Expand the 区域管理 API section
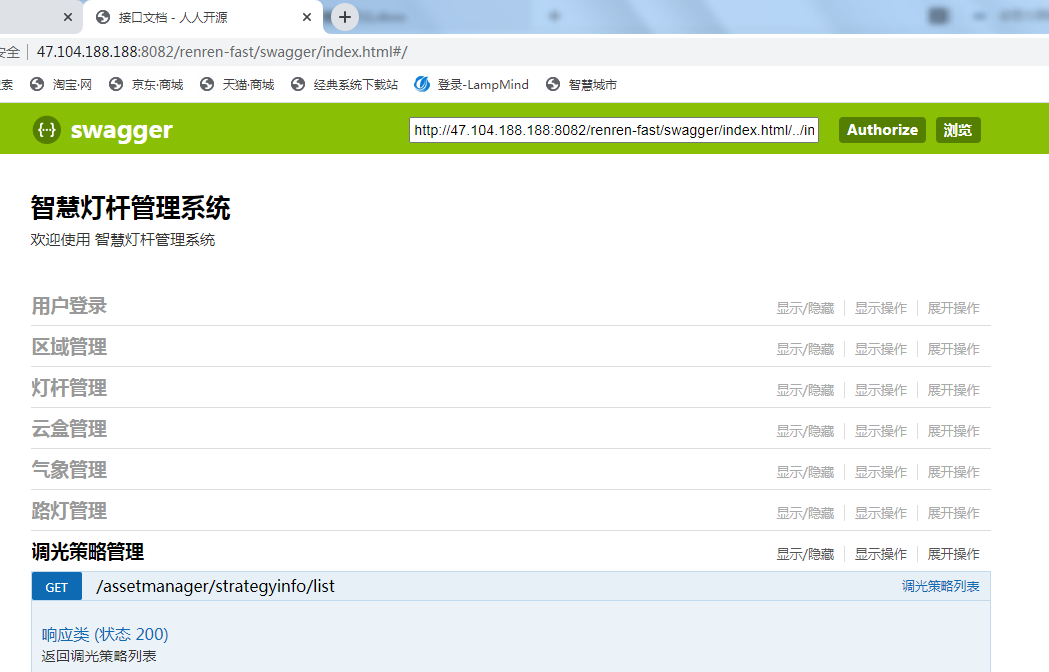The height and width of the screenshot is (672, 1049). pos(69,347)
